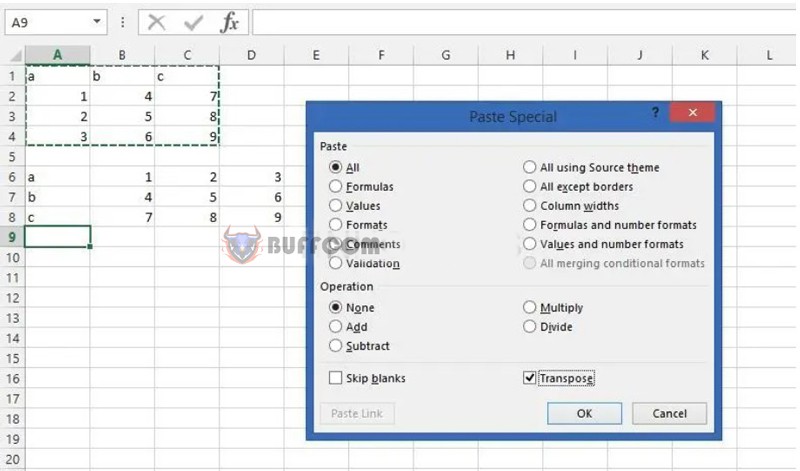800x471 pixels.
Task: Select column E header
Action: click(x=316, y=55)
